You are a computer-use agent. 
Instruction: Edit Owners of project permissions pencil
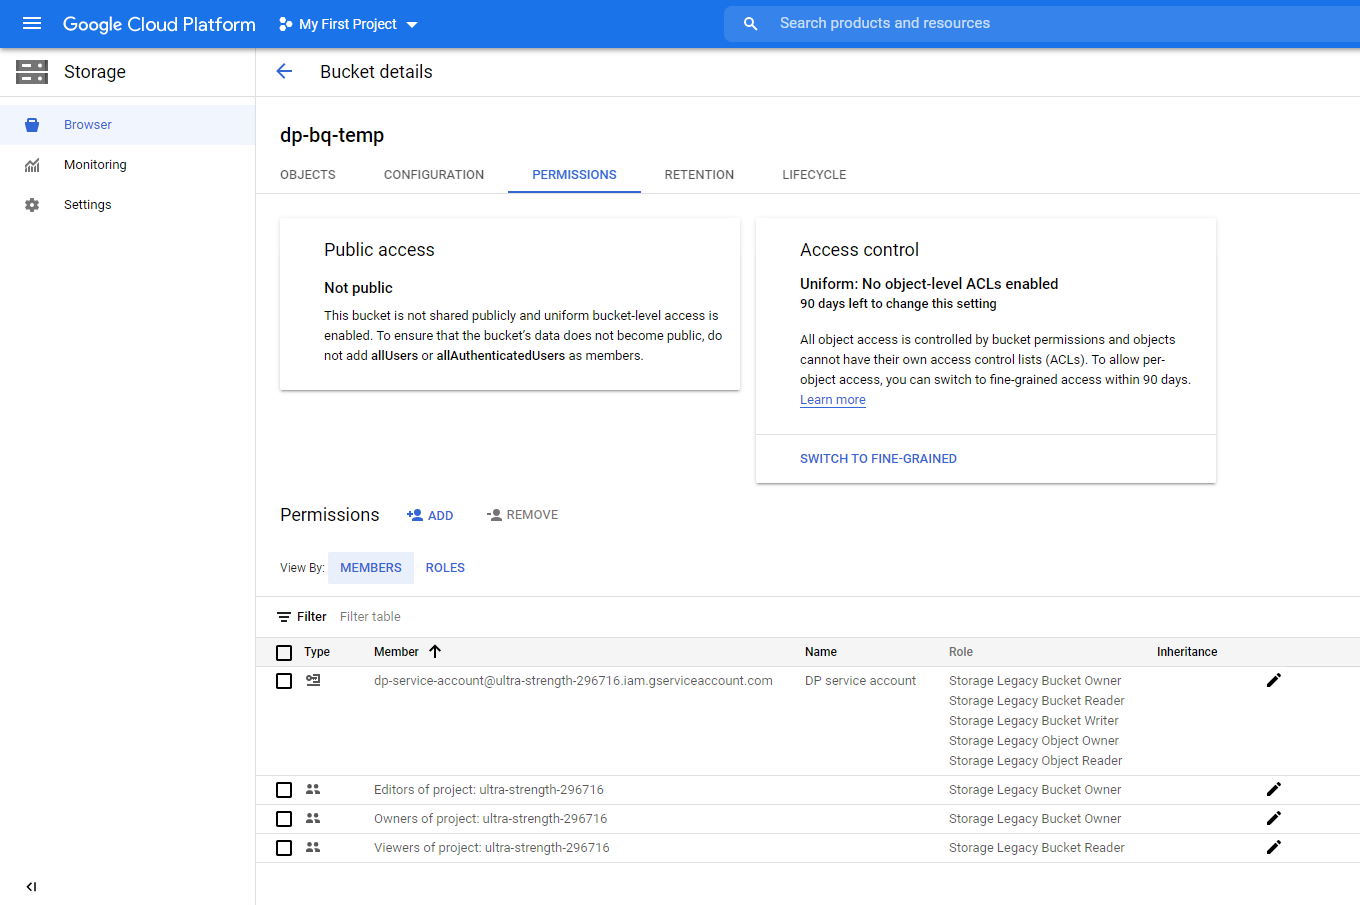point(1274,818)
